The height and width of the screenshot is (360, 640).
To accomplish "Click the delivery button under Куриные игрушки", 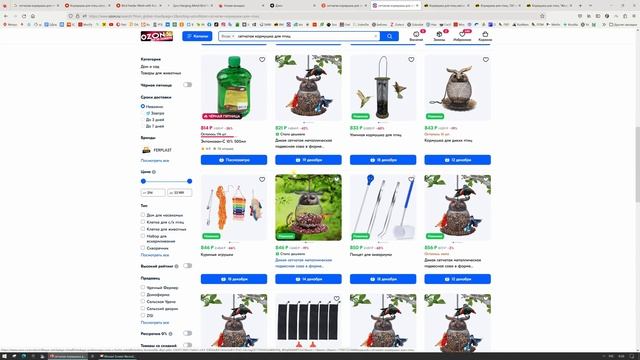I will [234, 279].
